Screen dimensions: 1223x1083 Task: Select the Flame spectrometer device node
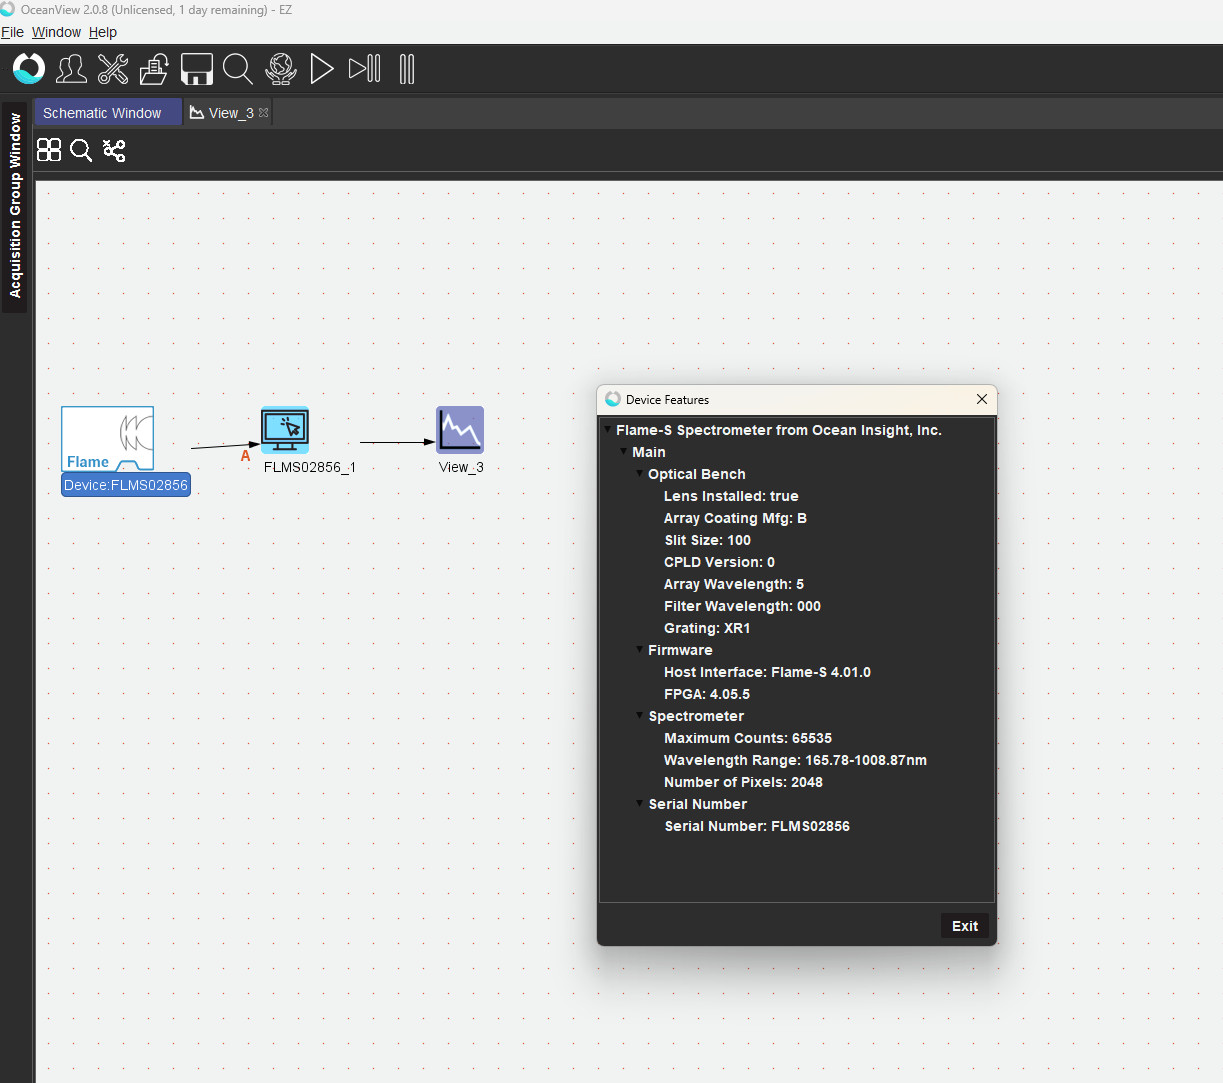[107, 438]
